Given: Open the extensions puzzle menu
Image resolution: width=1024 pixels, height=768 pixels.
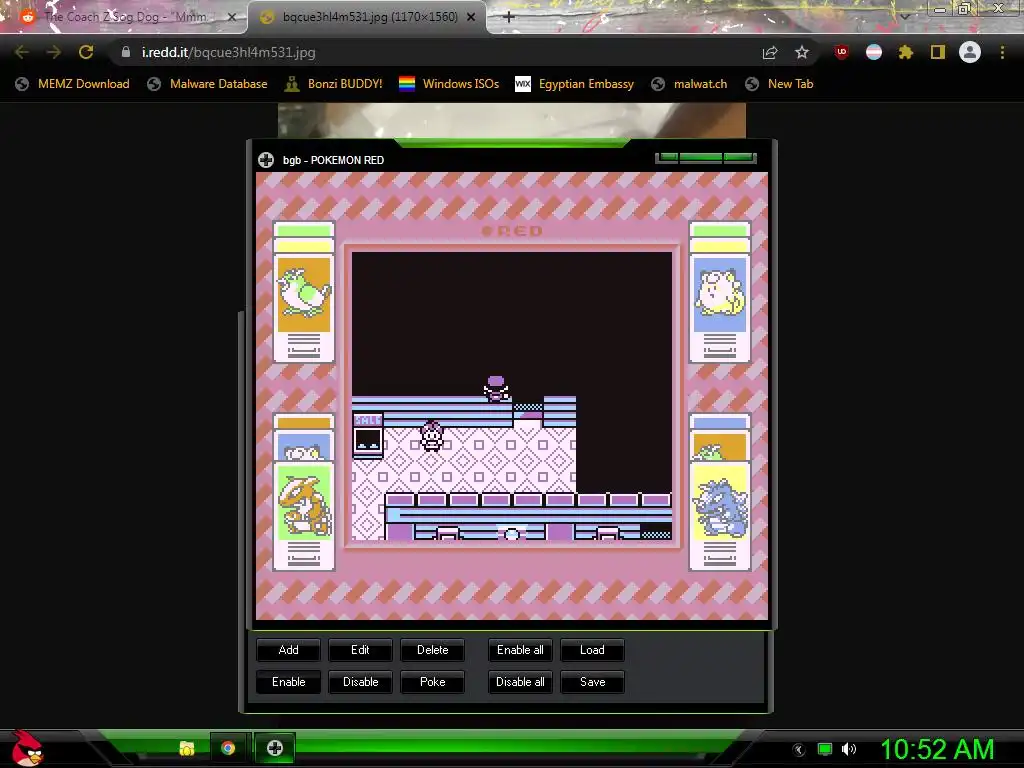Looking at the screenshot, I should 905,52.
